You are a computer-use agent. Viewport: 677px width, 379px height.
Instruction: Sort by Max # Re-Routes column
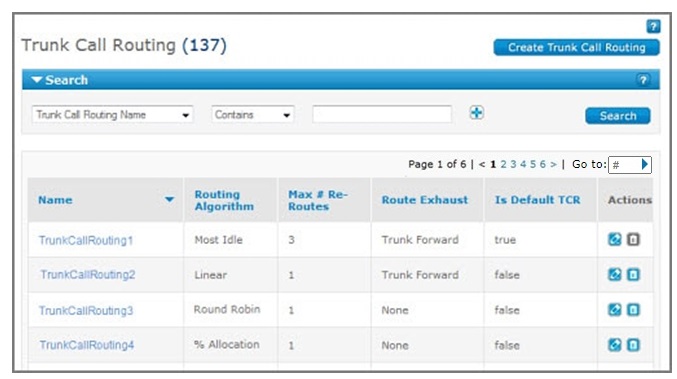[318, 200]
